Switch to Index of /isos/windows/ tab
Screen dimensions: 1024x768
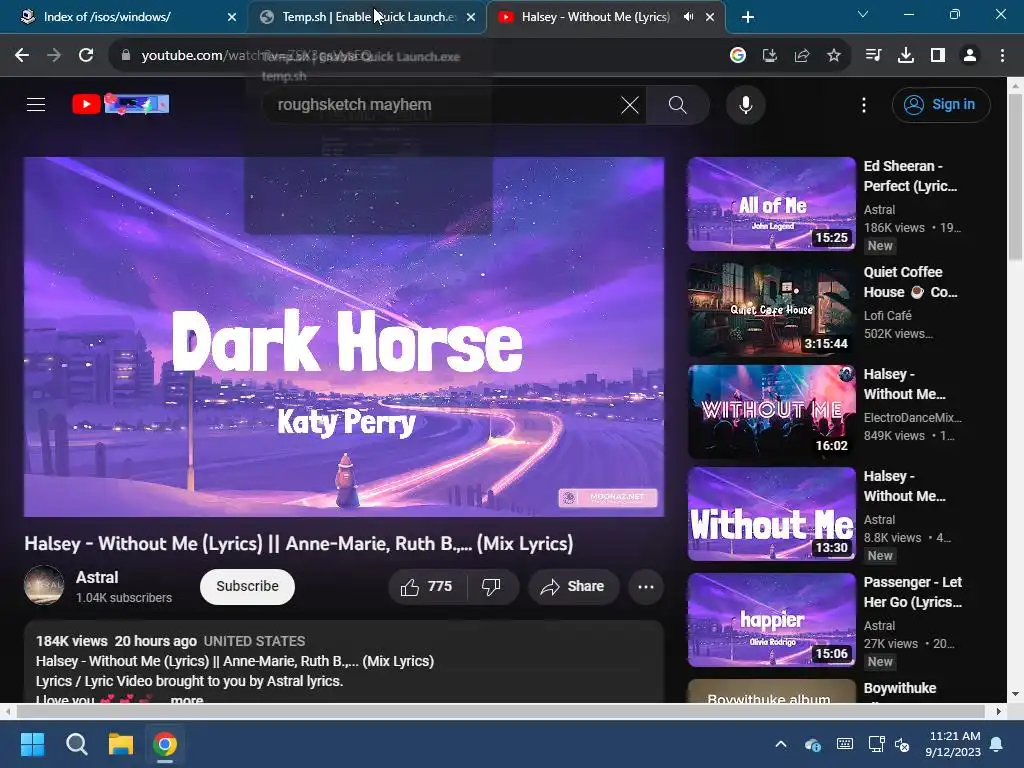click(124, 17)
